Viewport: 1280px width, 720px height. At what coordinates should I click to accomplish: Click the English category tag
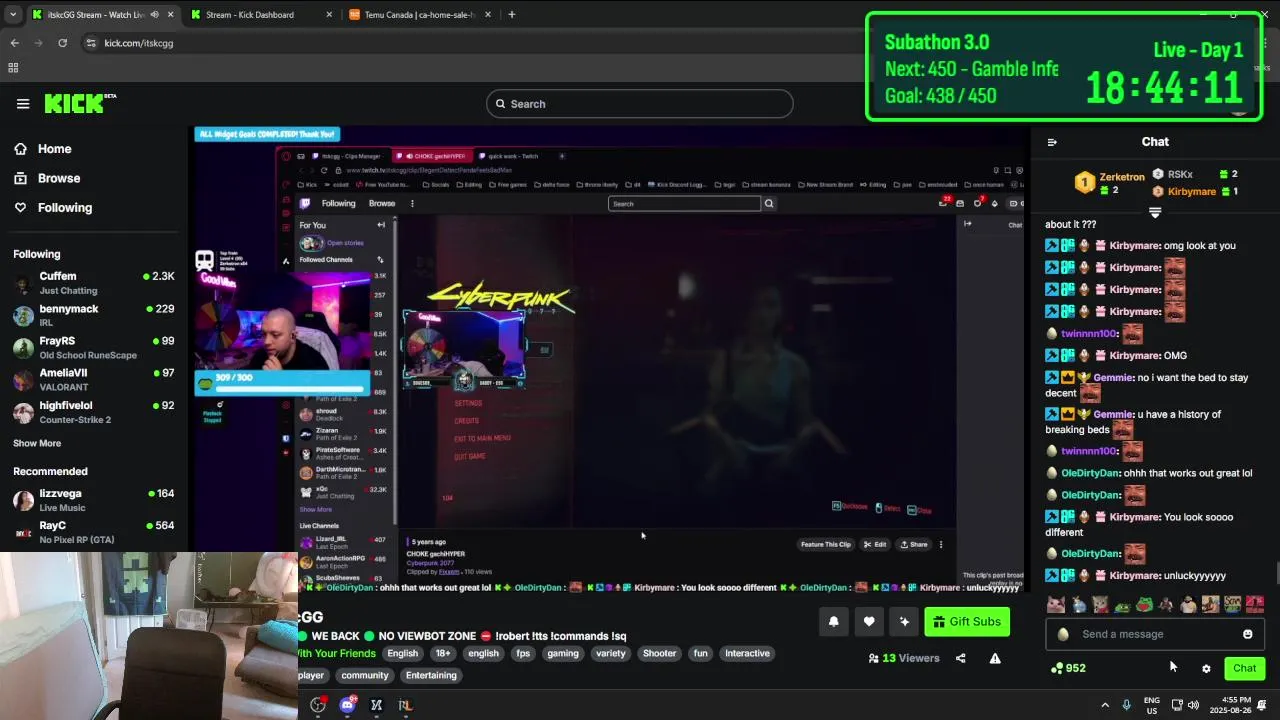coord(402,654)
